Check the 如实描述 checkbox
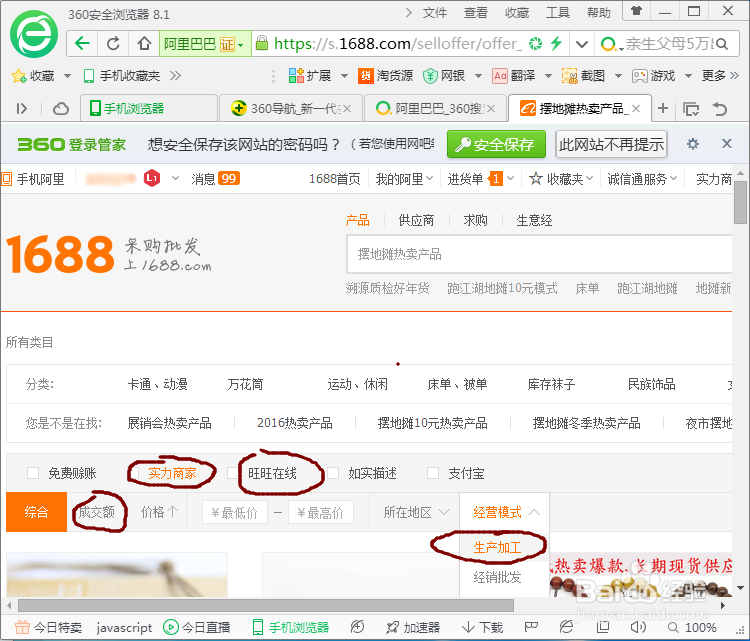This screenshot has height=641, width=750. click(x=333, y=473)
